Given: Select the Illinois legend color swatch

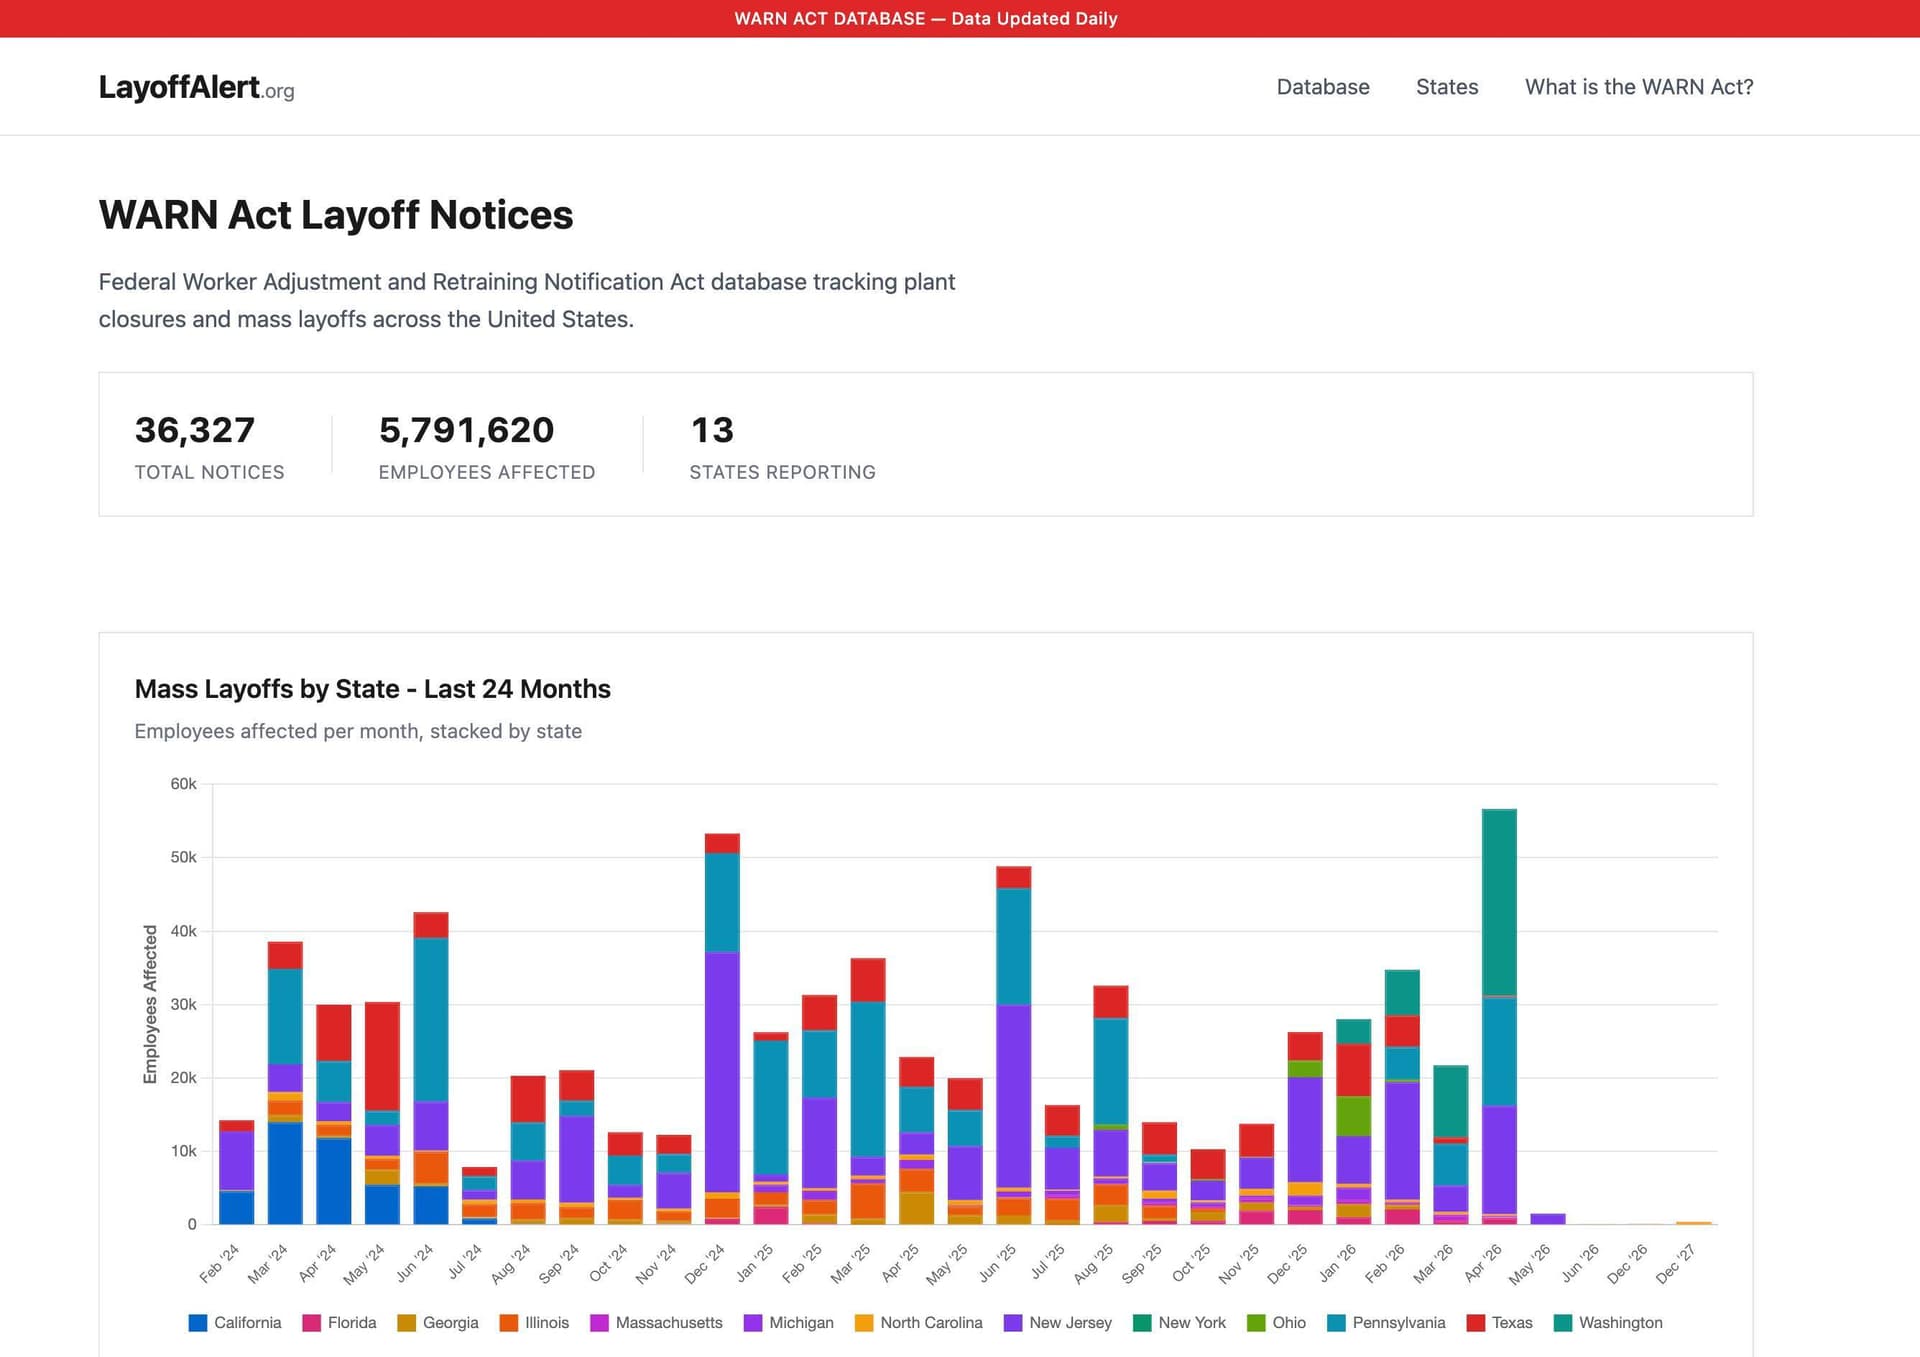Looking at the screenshot, I should click(508, 1322).
